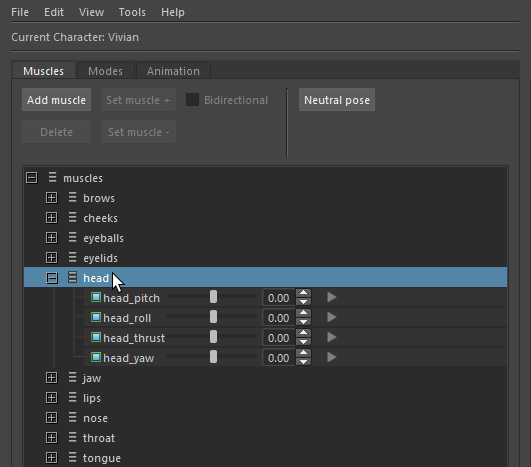The width and height of the screenshot is (531, 467).
Task: Click the group list icon beside brows
Action: (72, 197)
